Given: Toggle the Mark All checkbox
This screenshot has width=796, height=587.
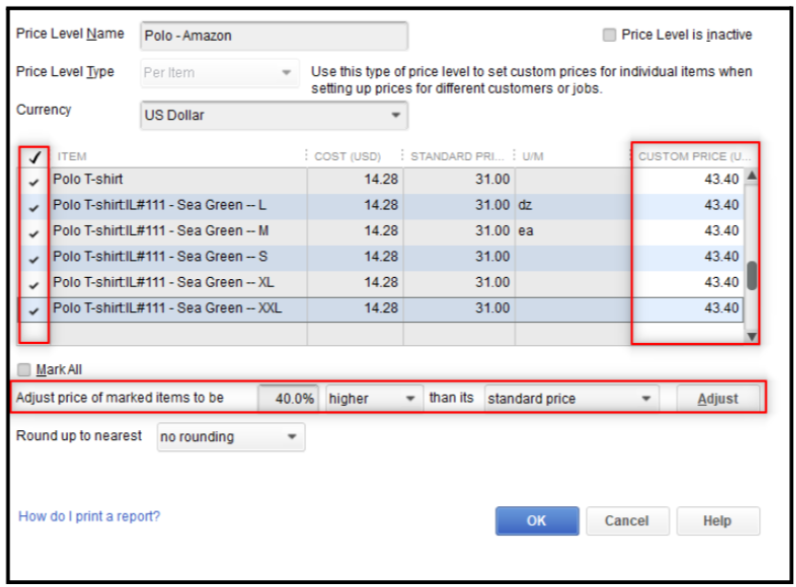Looking at the screenshot, I should pos(24,369).
